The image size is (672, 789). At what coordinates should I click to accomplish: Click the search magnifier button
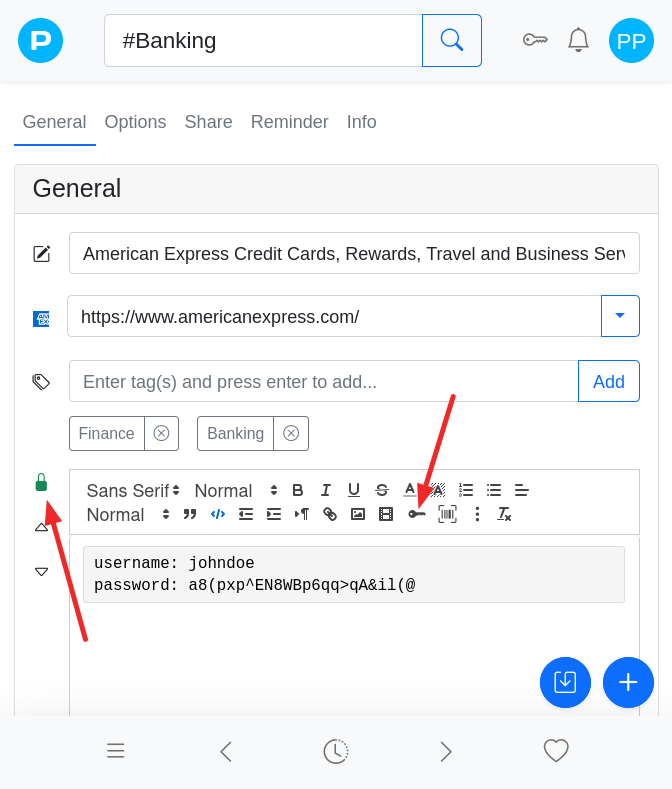tap(452, 40)
